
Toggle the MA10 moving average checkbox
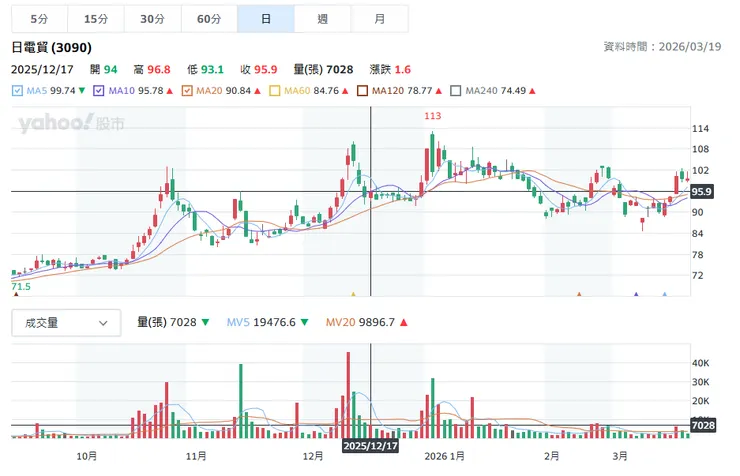tap(99, 91)
